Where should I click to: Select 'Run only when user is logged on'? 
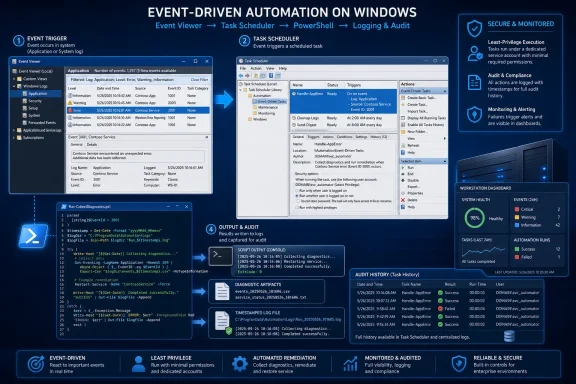tap(297, 191)
